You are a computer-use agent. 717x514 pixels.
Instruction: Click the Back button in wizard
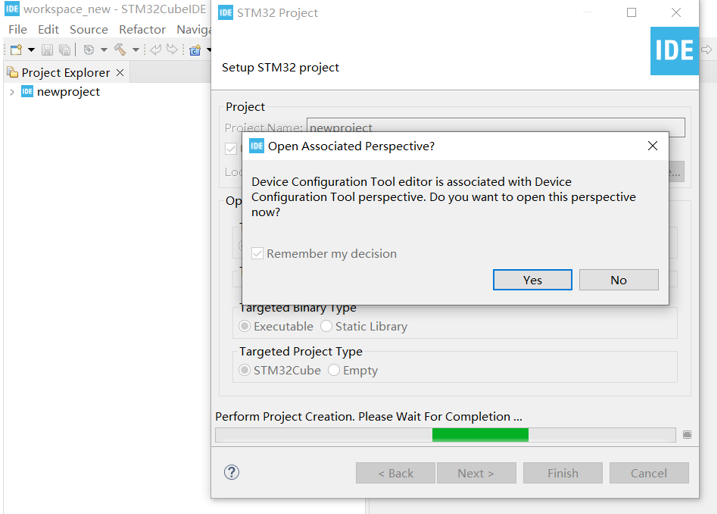click(395, 473)
